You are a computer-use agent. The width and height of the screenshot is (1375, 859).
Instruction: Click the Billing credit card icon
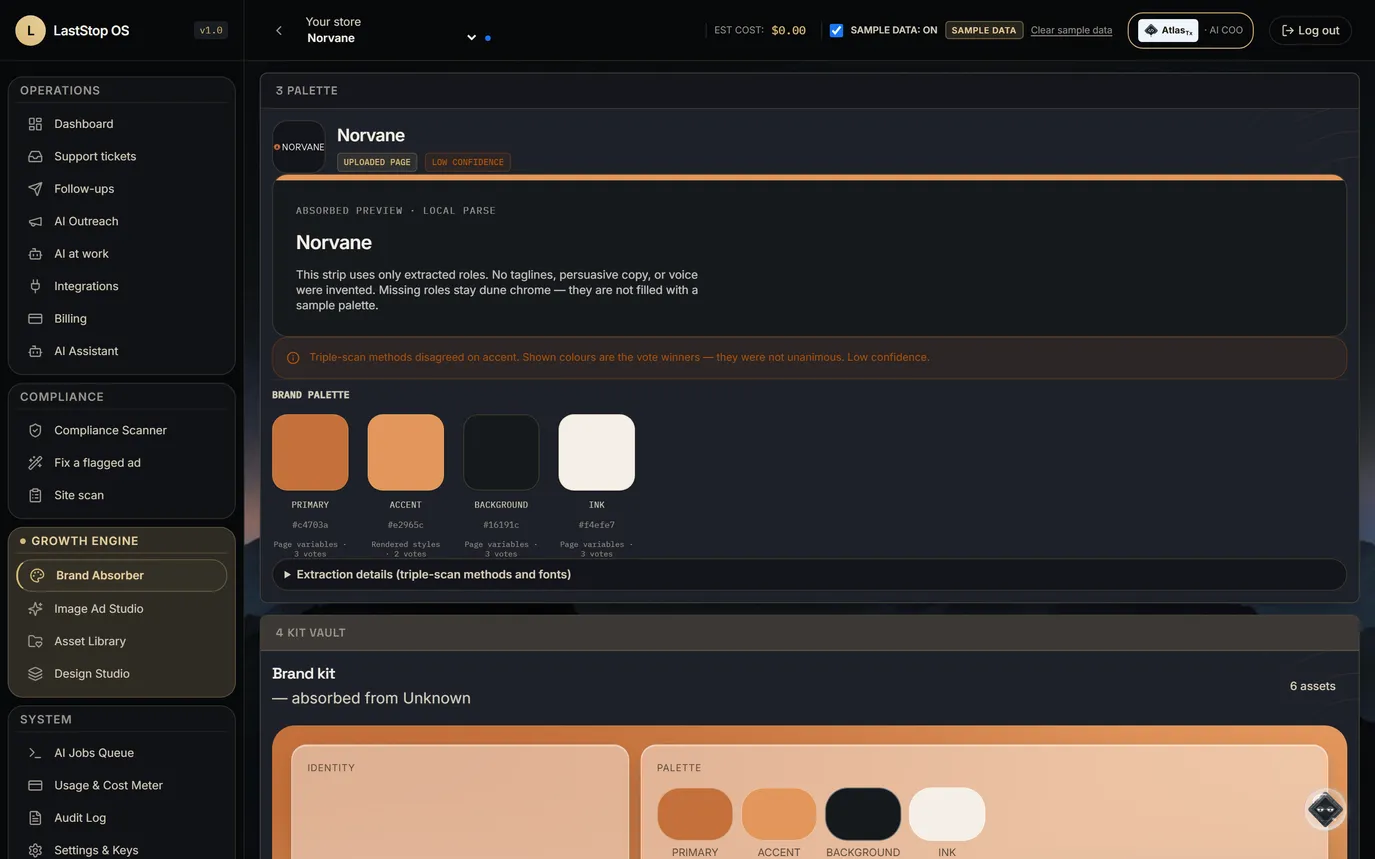point(35,319)
